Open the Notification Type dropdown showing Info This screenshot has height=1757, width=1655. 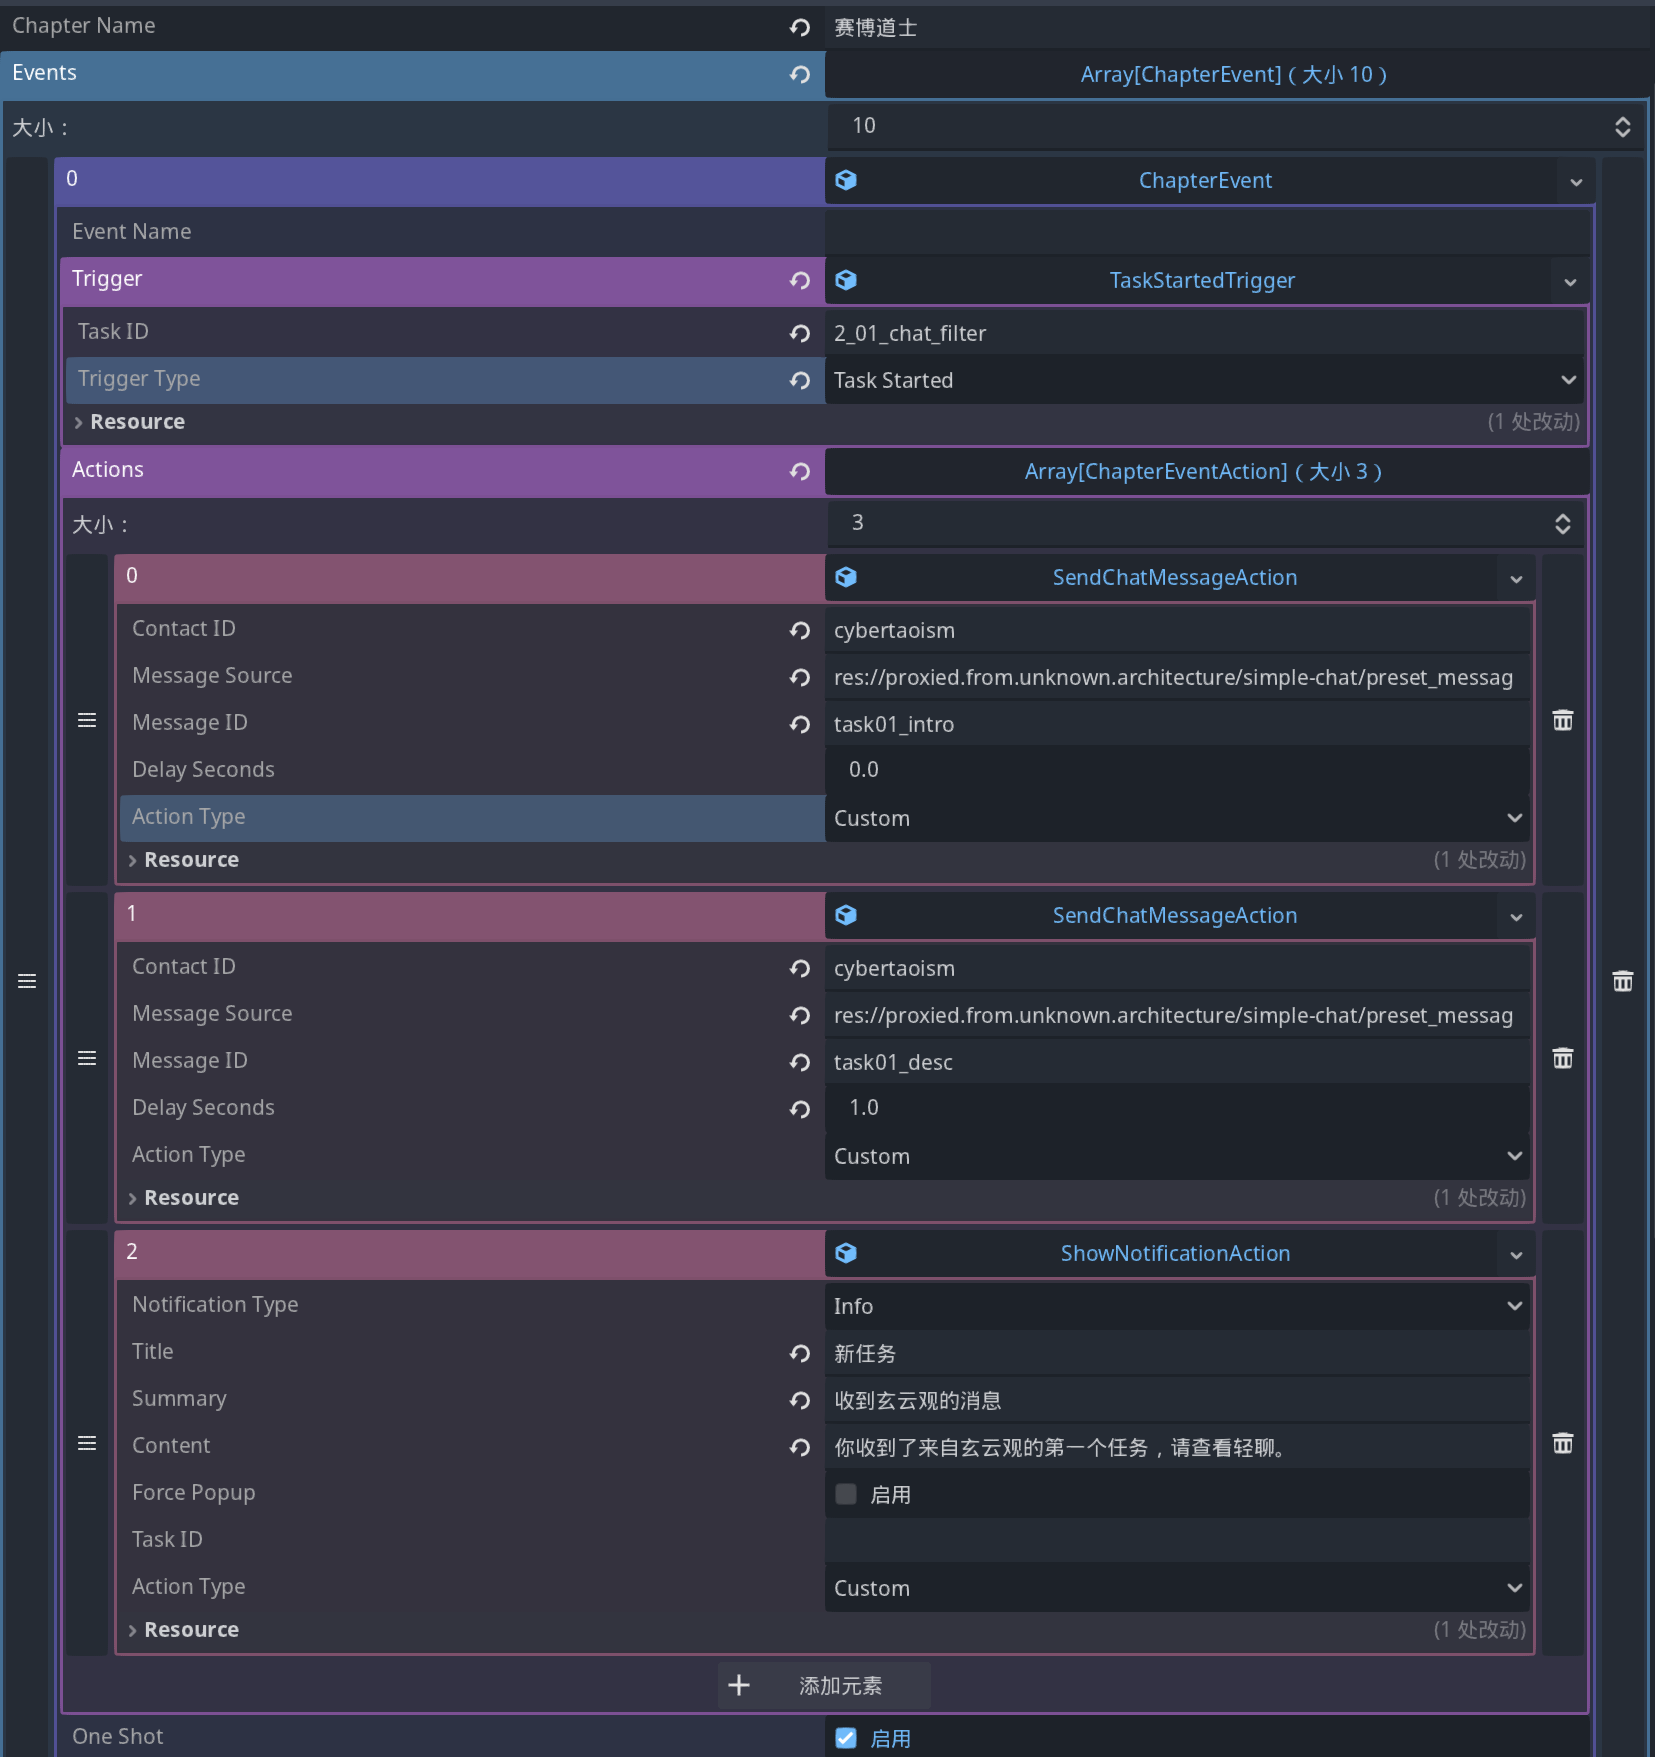click(x=1514, y=1305)
